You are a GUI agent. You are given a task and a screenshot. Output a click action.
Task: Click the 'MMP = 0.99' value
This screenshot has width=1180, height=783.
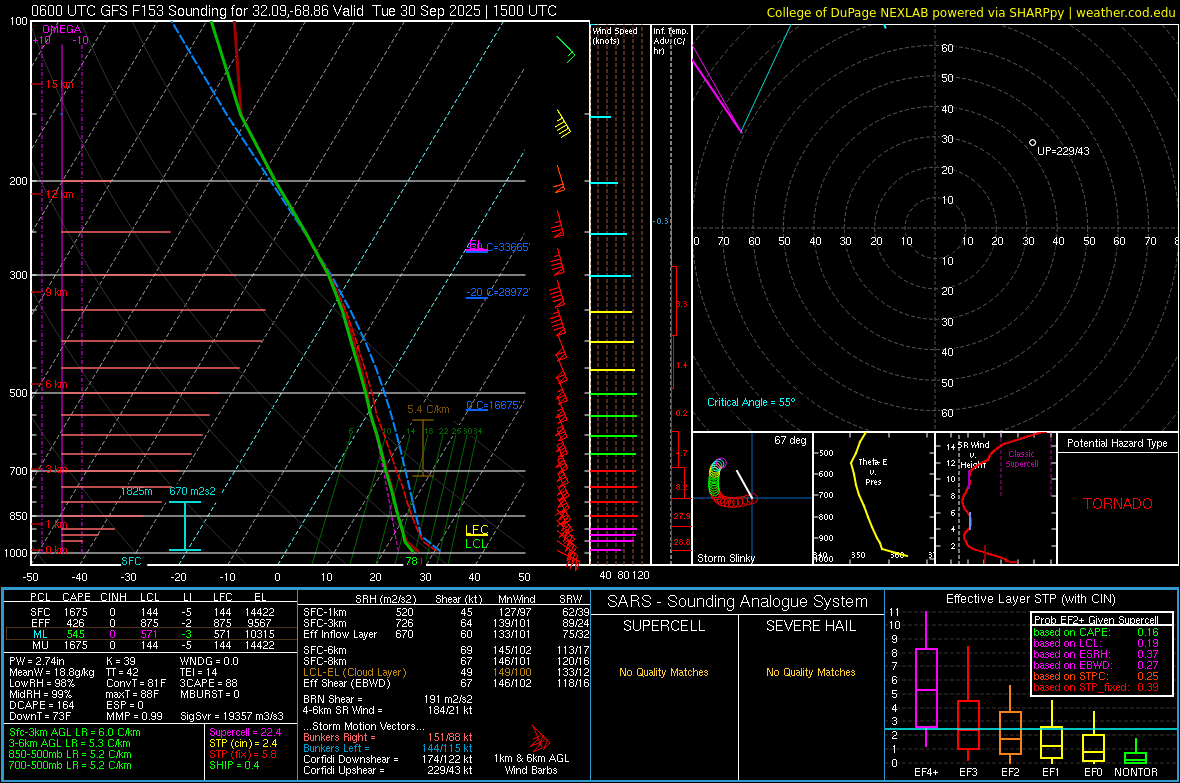pyautogui.click(x=134, y=716)
